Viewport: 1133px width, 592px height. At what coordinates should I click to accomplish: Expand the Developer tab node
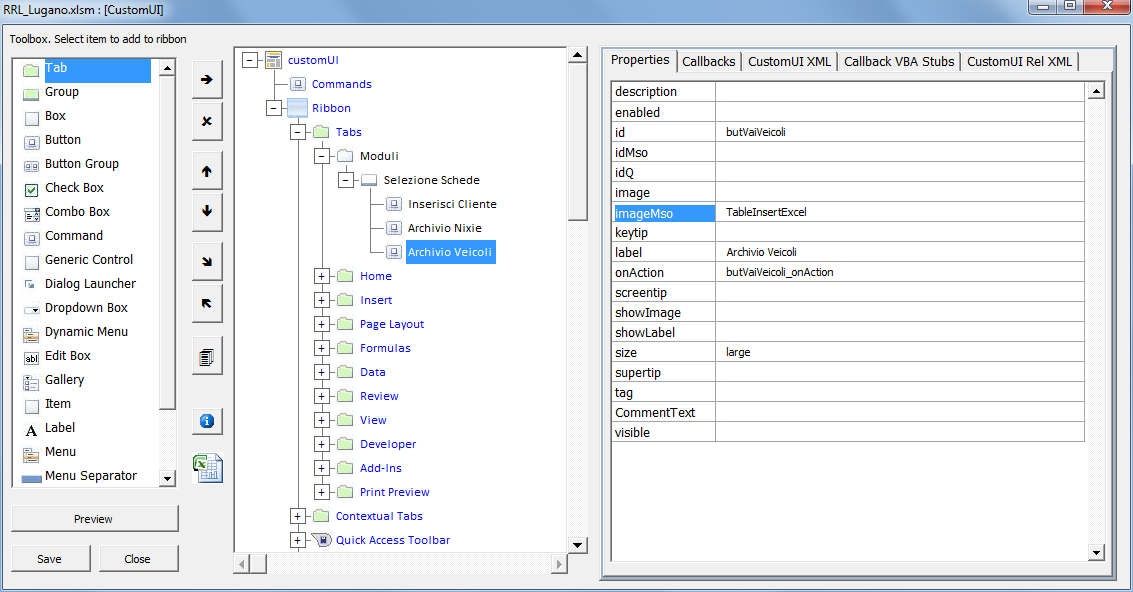point(322,444)
